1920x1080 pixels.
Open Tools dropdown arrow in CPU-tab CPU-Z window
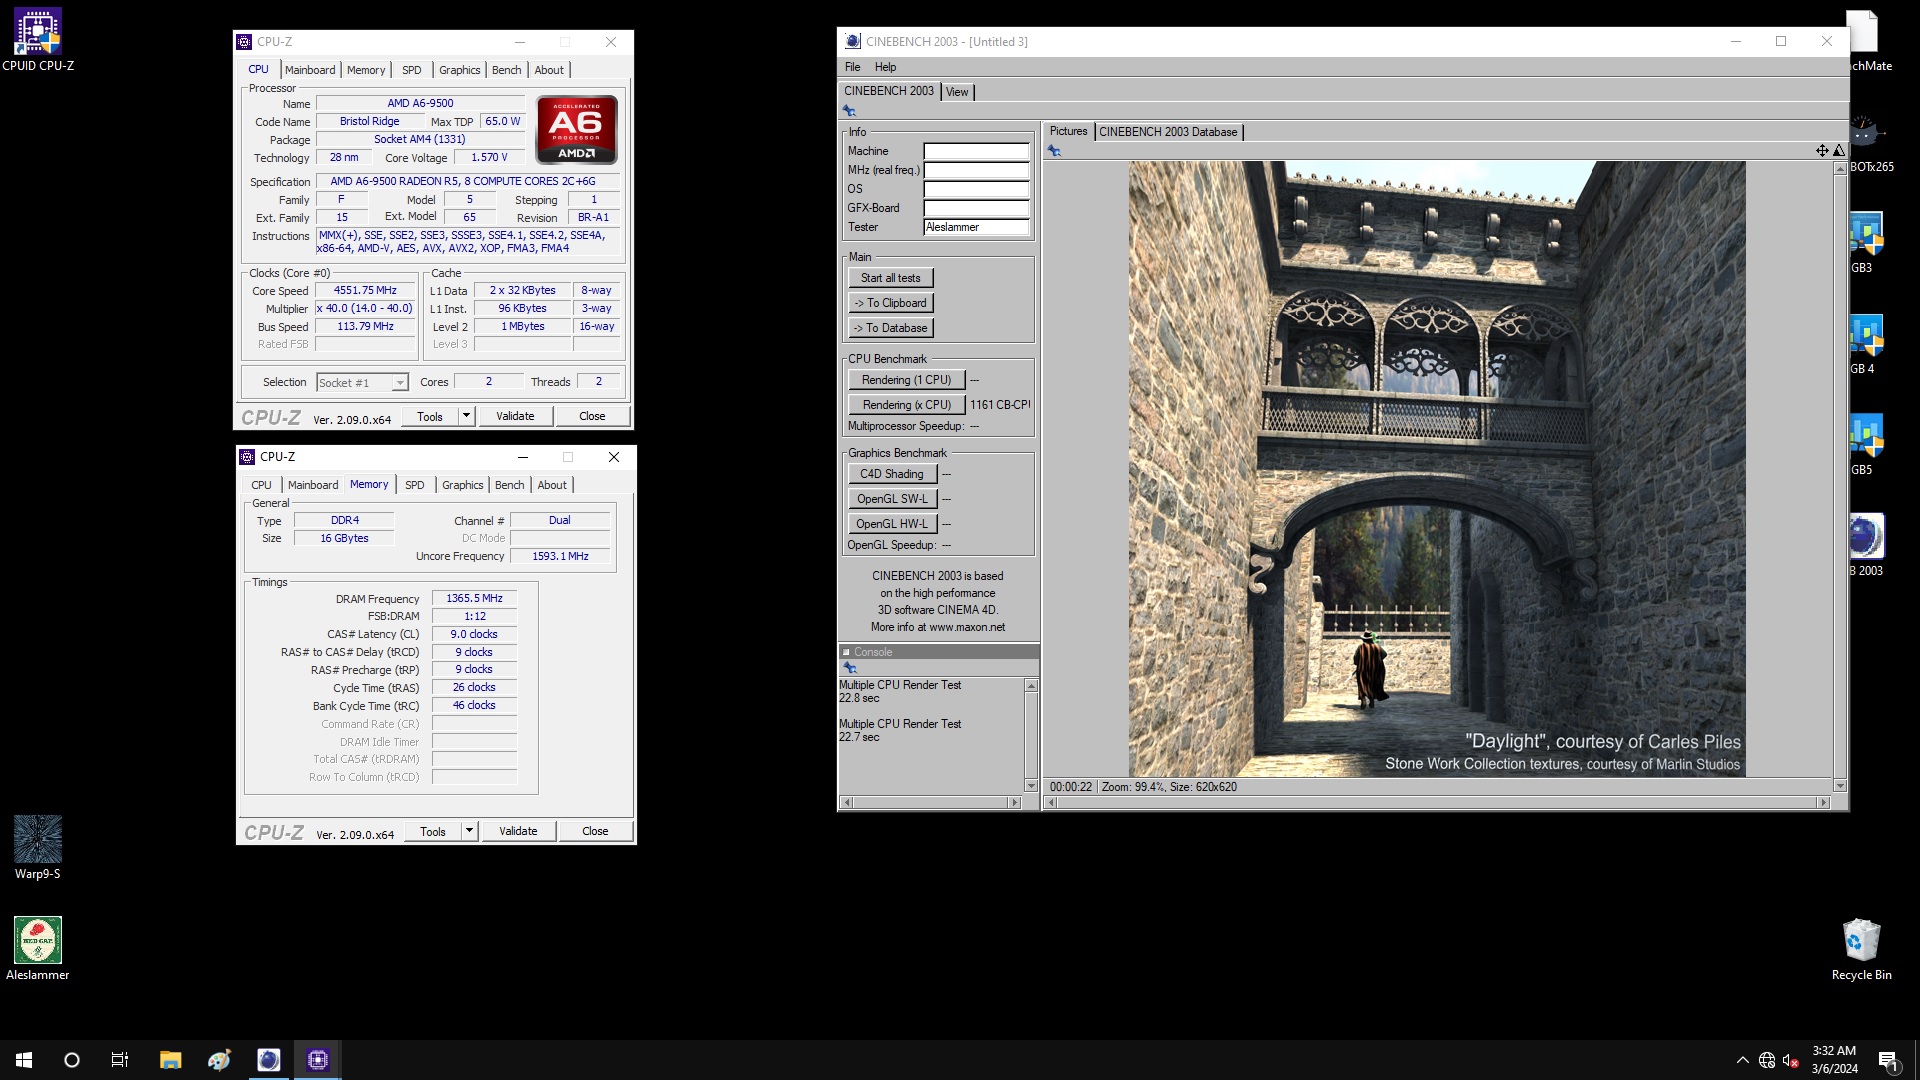pos(466,416)
